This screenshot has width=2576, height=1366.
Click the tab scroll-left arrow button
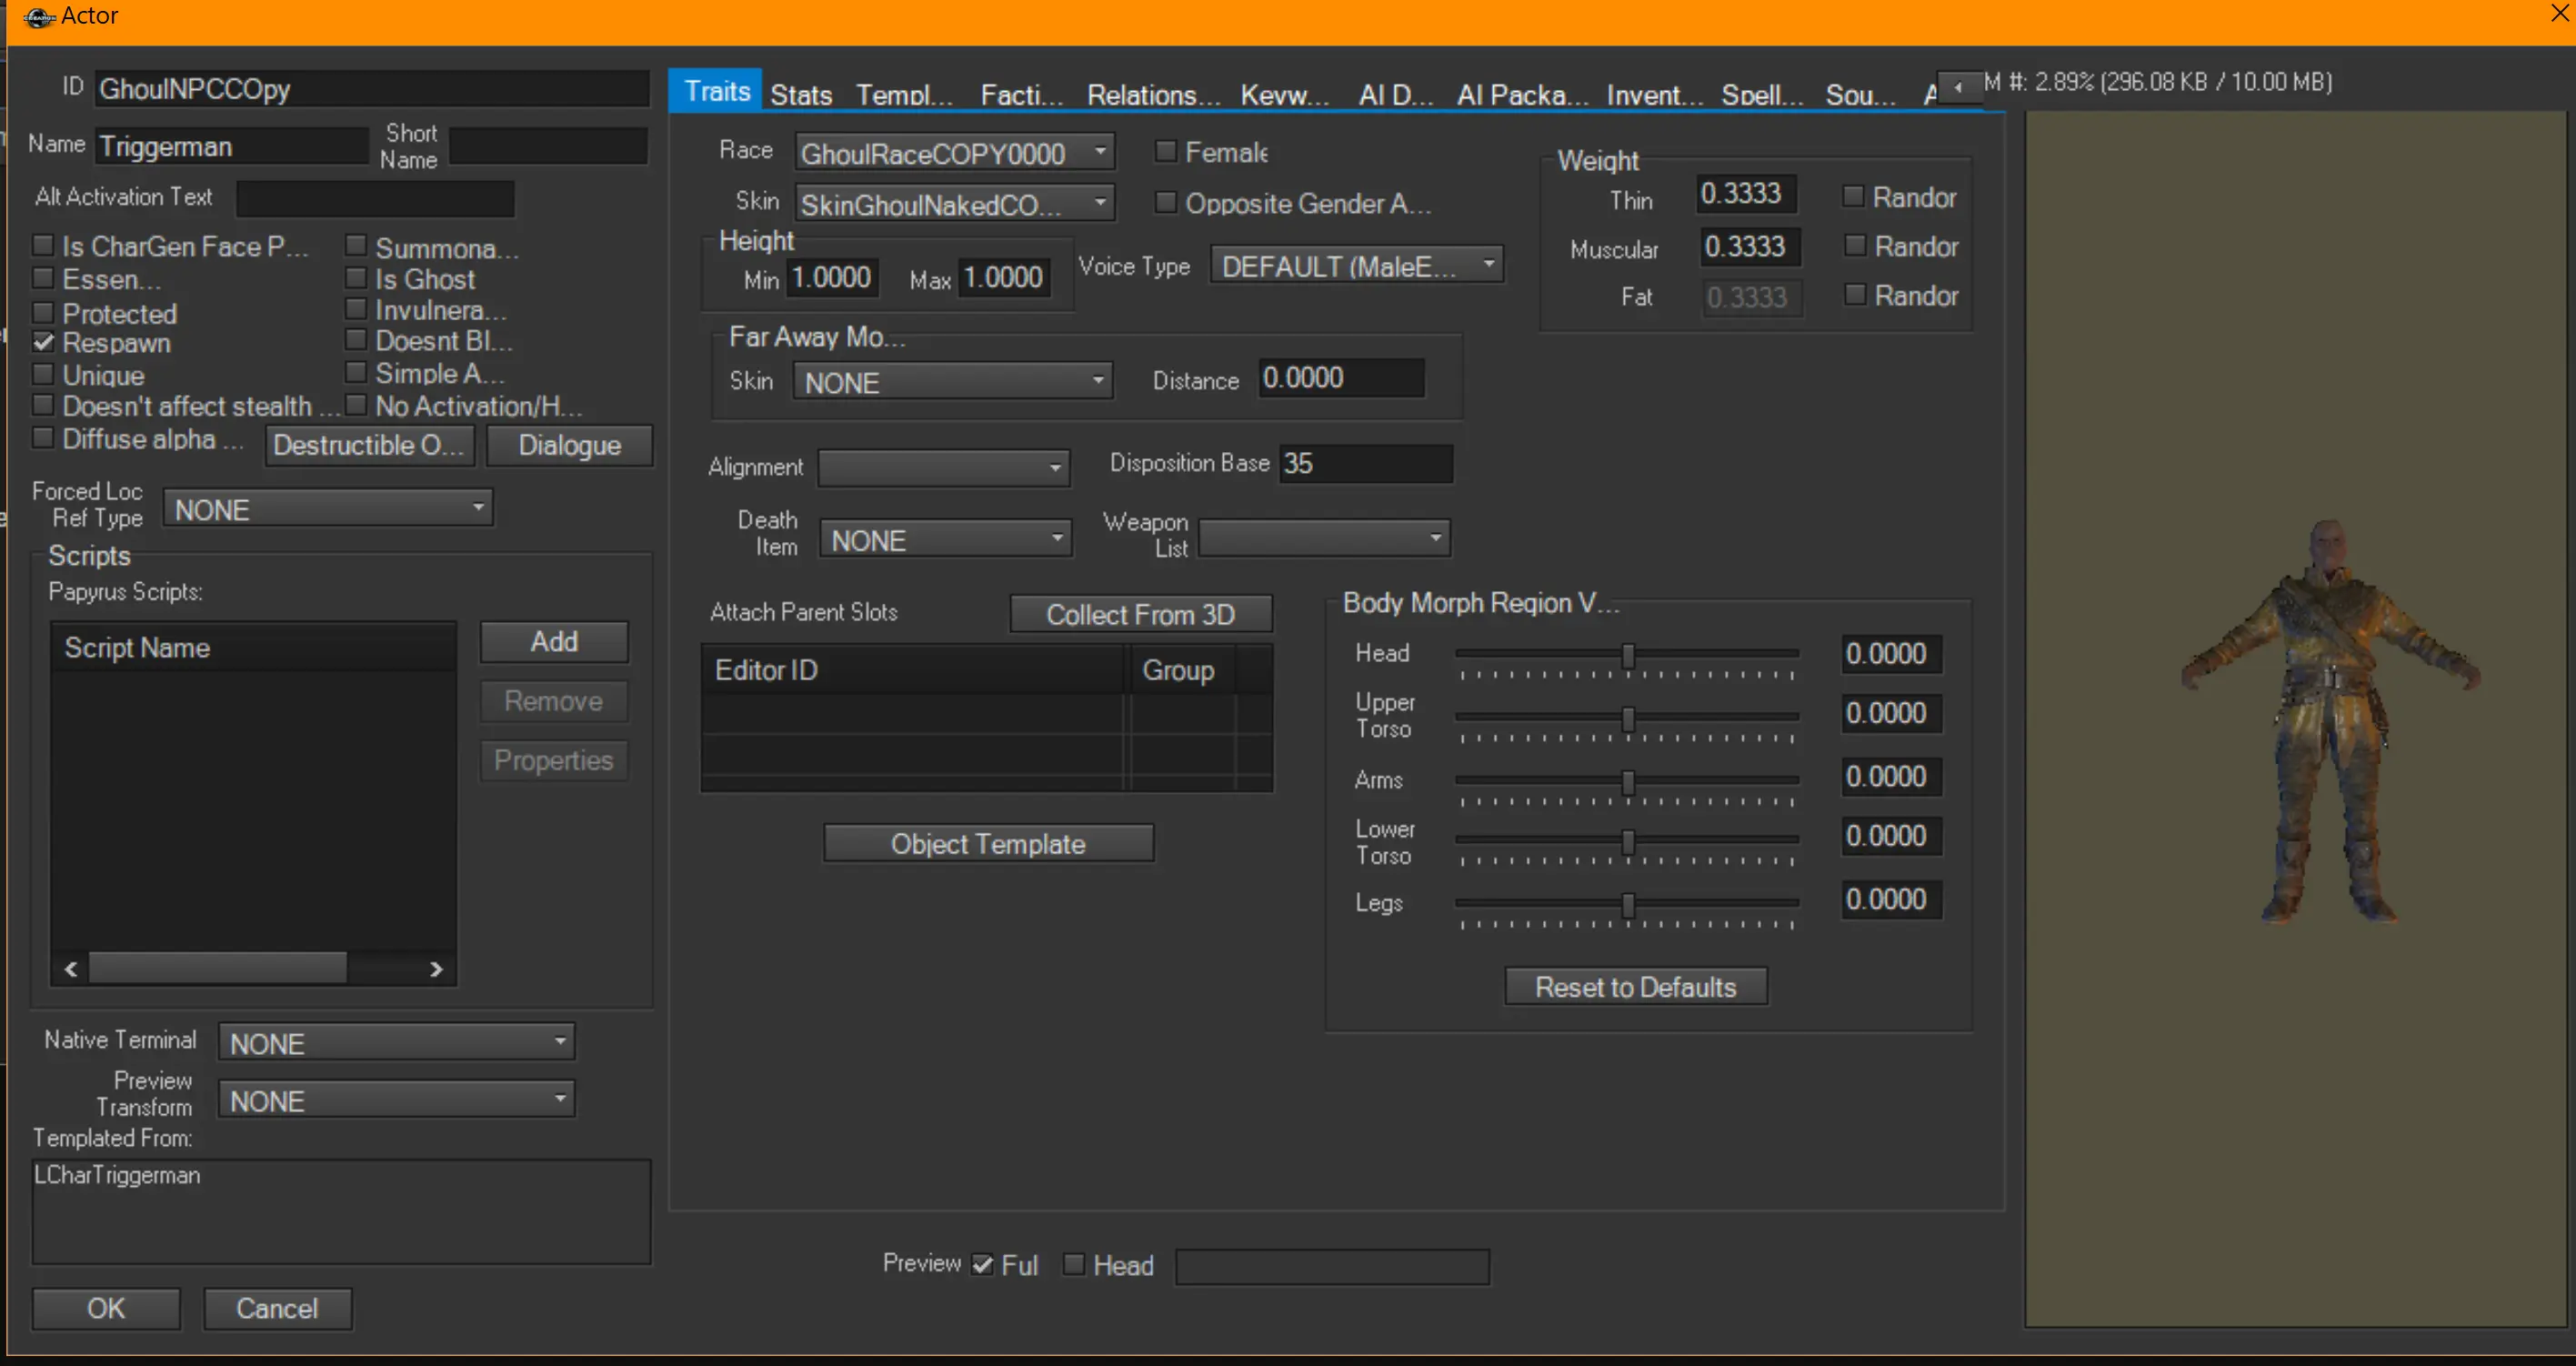pyautogui.click(x=1958, y=86)
